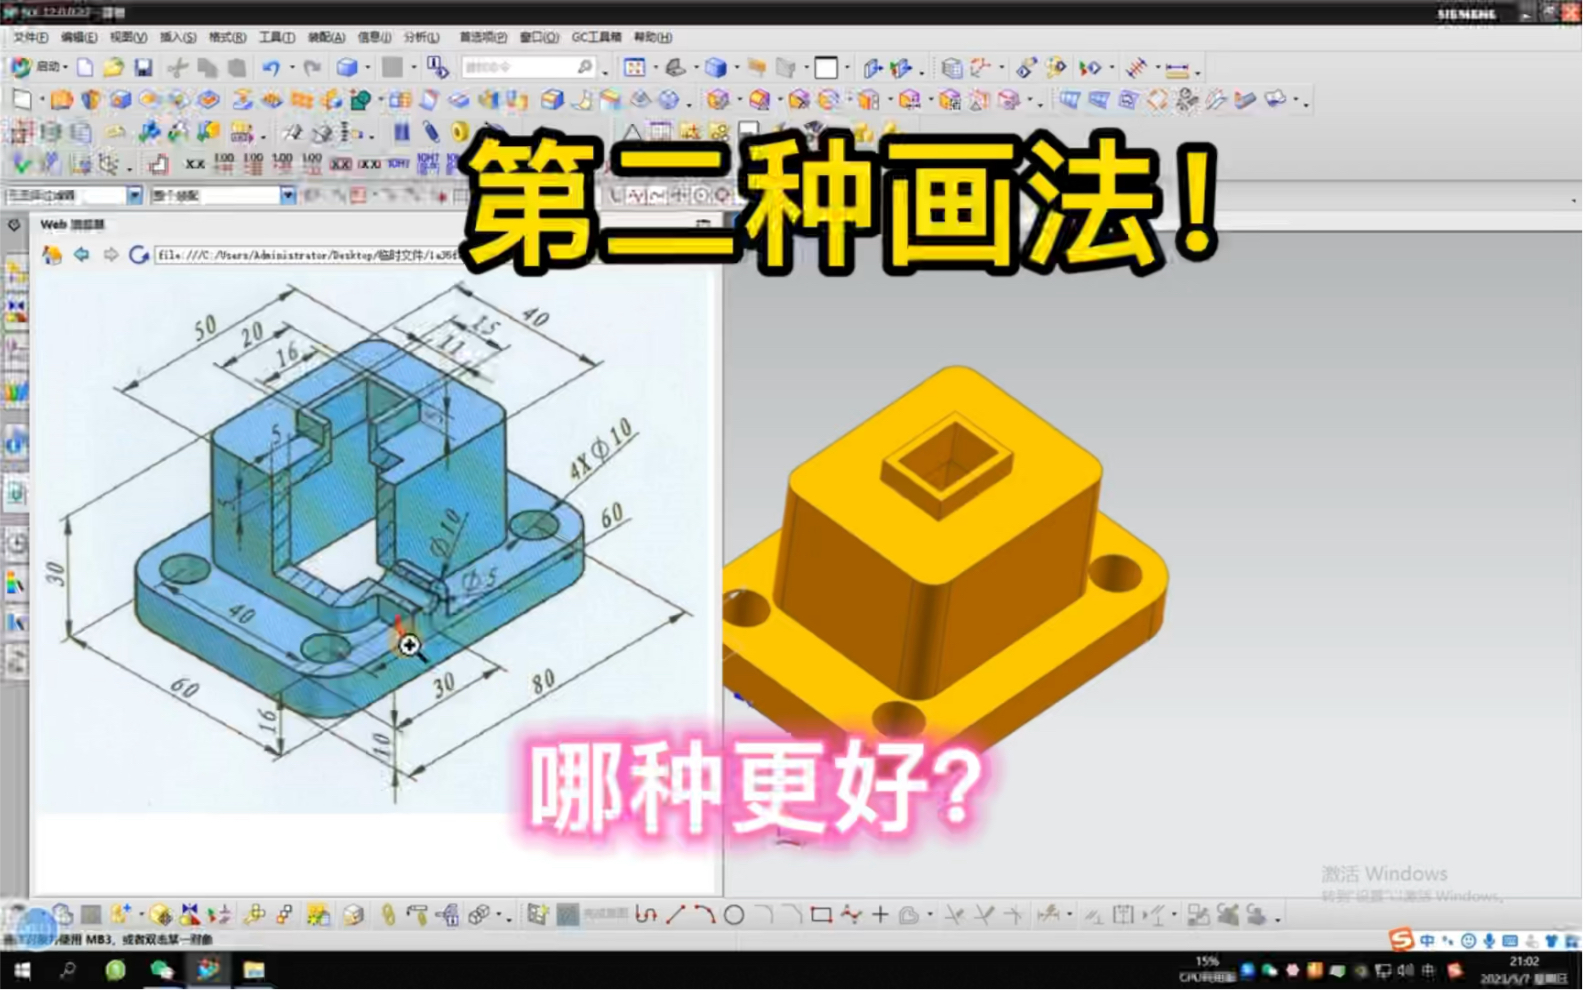Select the profile curve tool in bottom toolbar
1584x990 pixels.
click(x=645, y=914)
